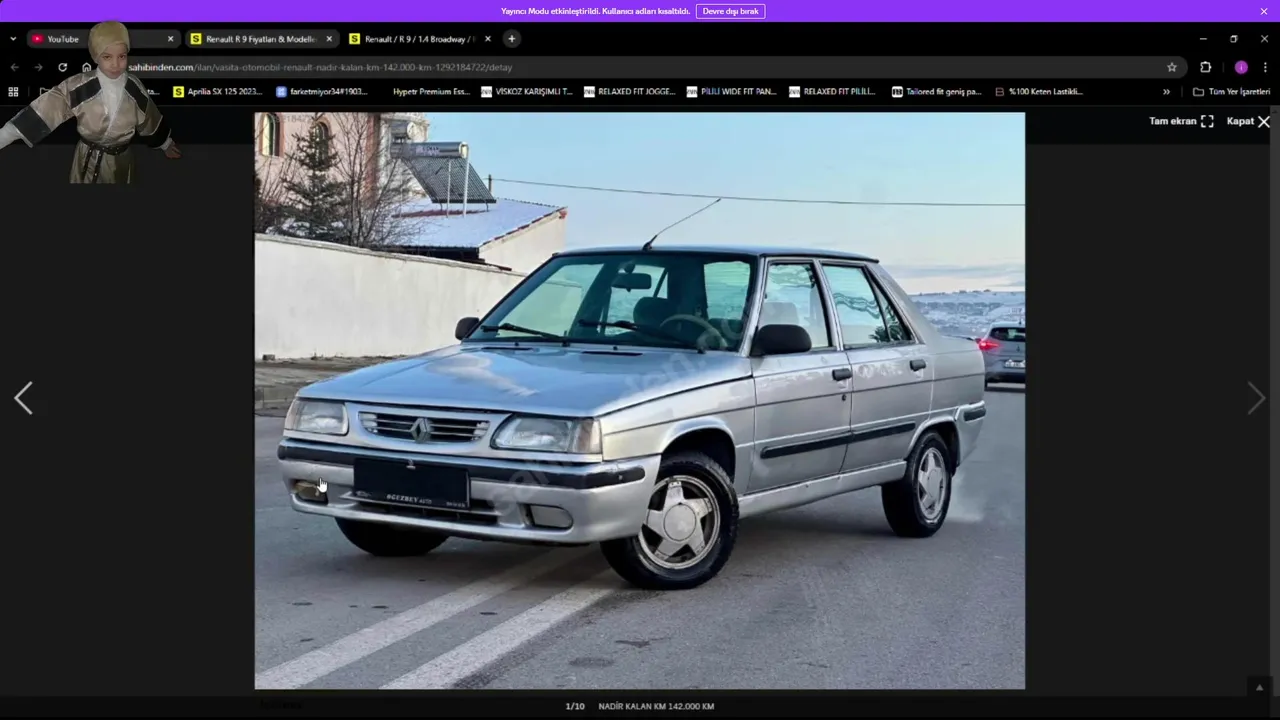Click NADİR KALAN KM 142.000 KM caption
The height and width of the screenshot is (720, 1280).
(656, 706)
